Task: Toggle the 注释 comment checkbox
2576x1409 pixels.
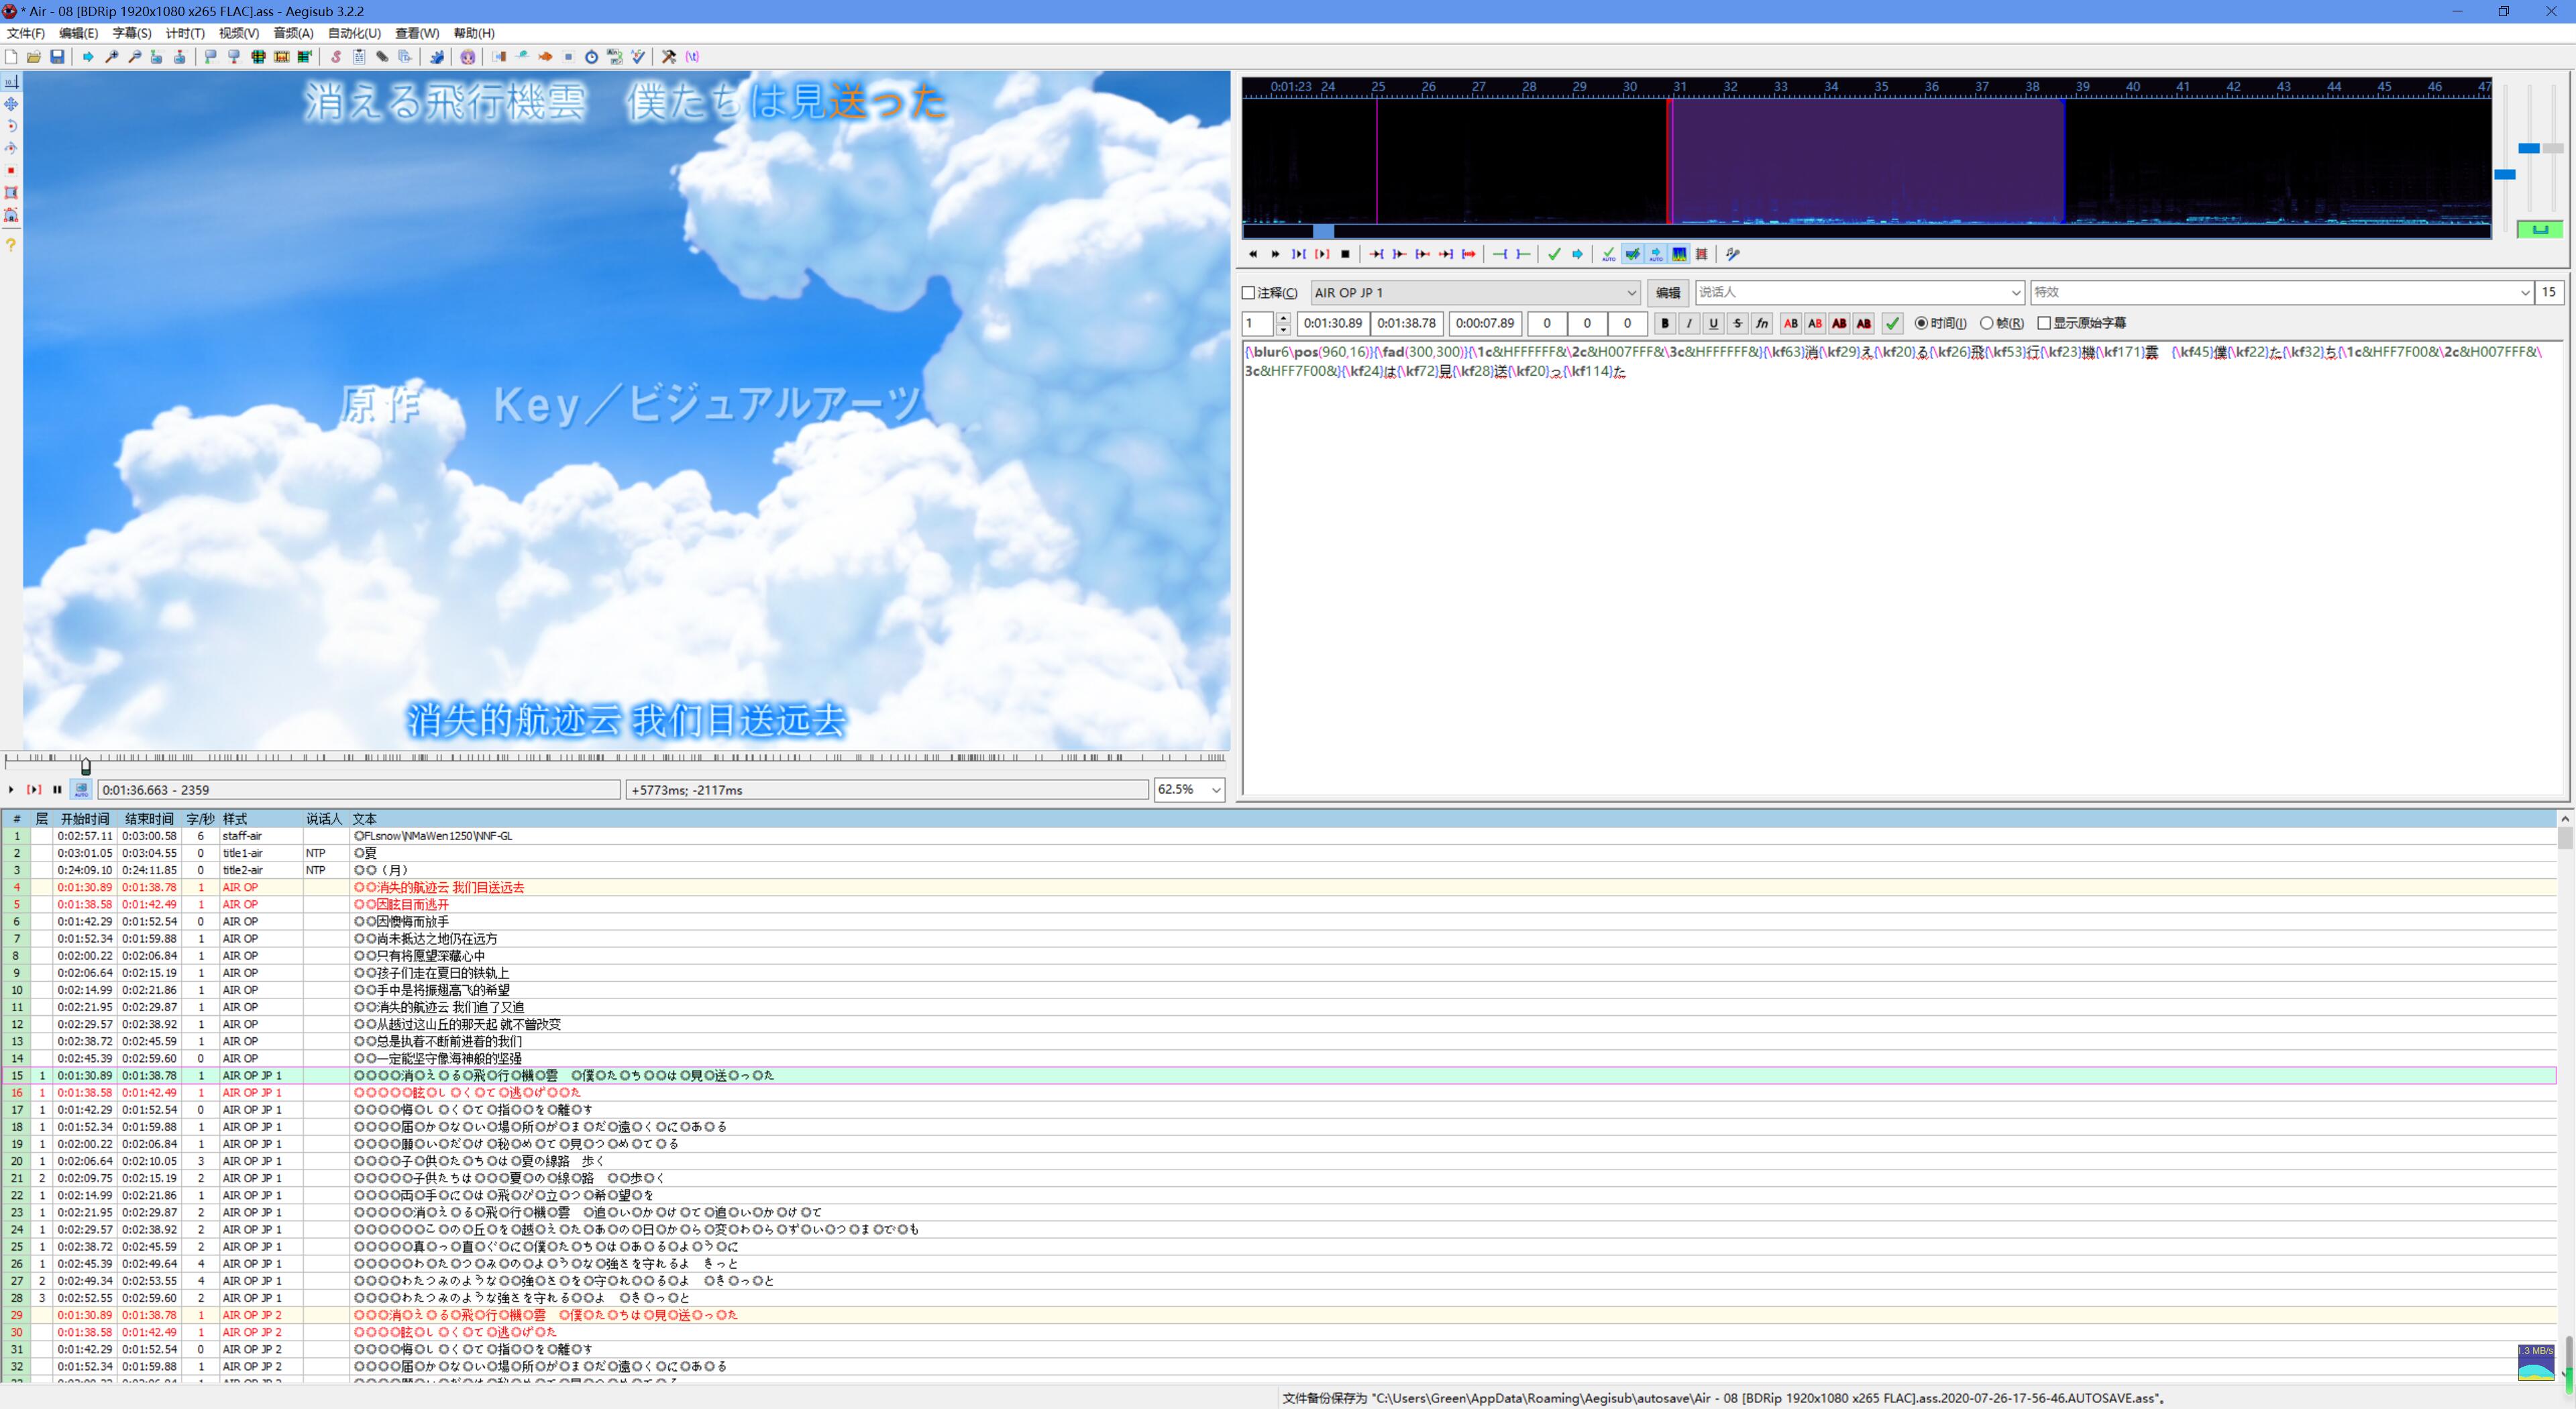Action: click(1248, 293)
